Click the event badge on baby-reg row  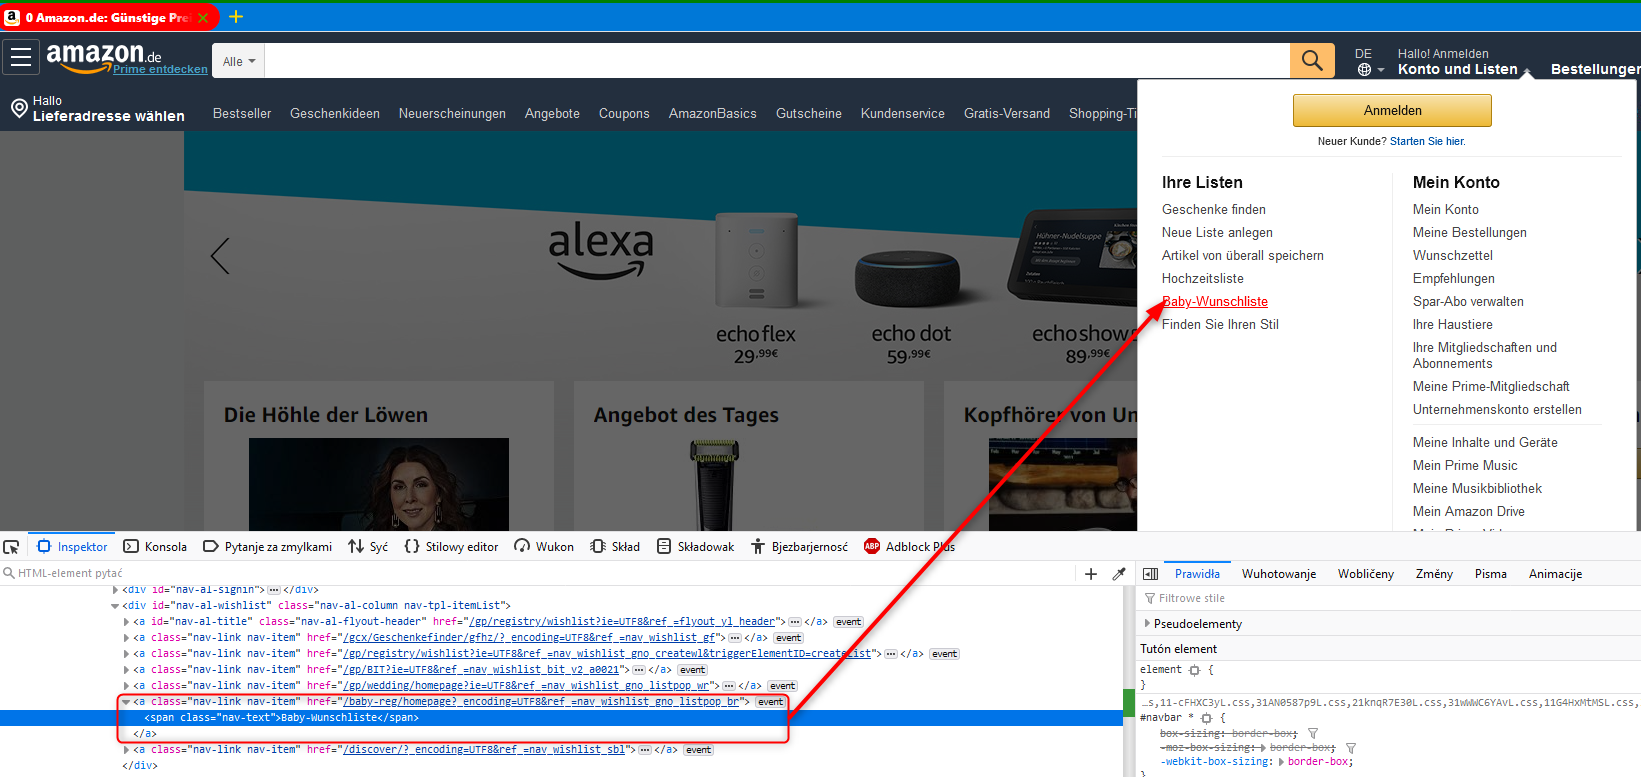click(x=771, y=702)
